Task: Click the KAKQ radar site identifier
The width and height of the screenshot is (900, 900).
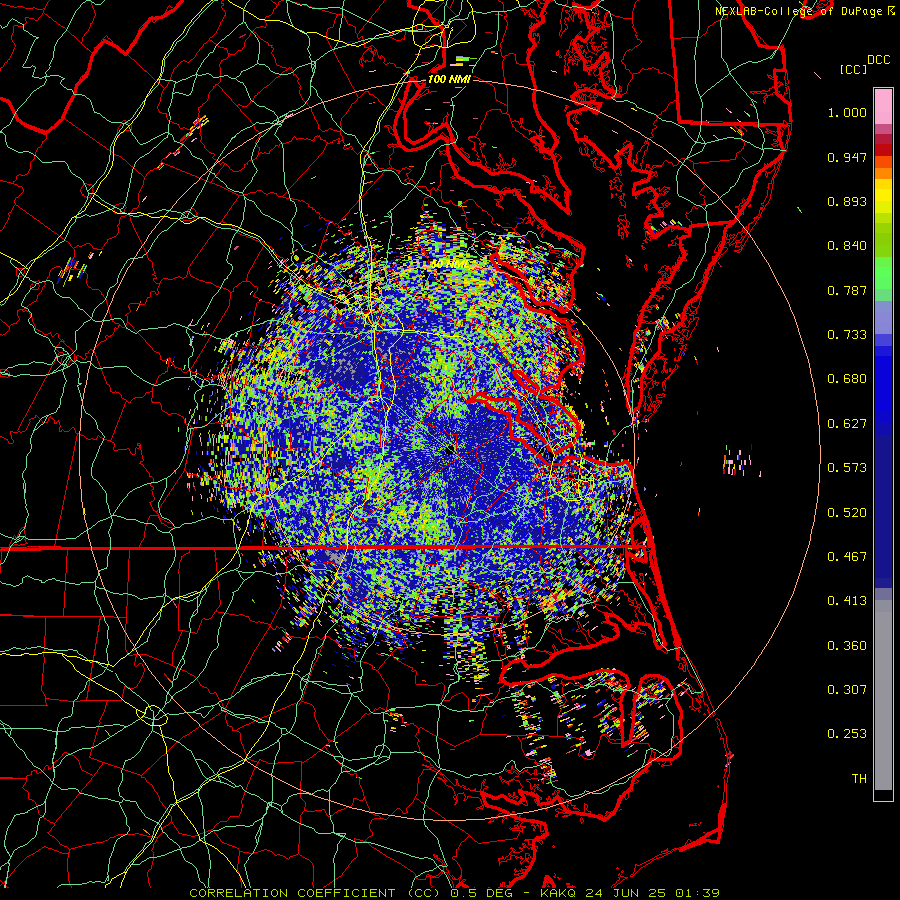Action: pyautogui.click(x=559, y=893)
